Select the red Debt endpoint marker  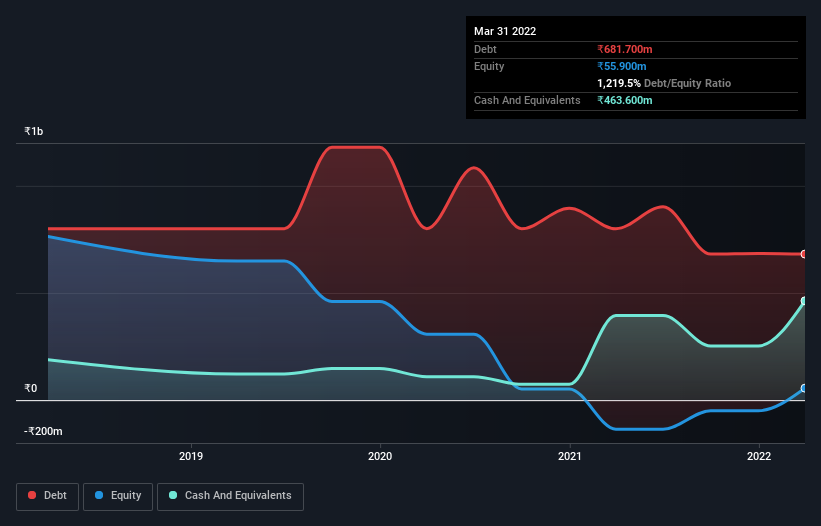[x=804, y=254]
